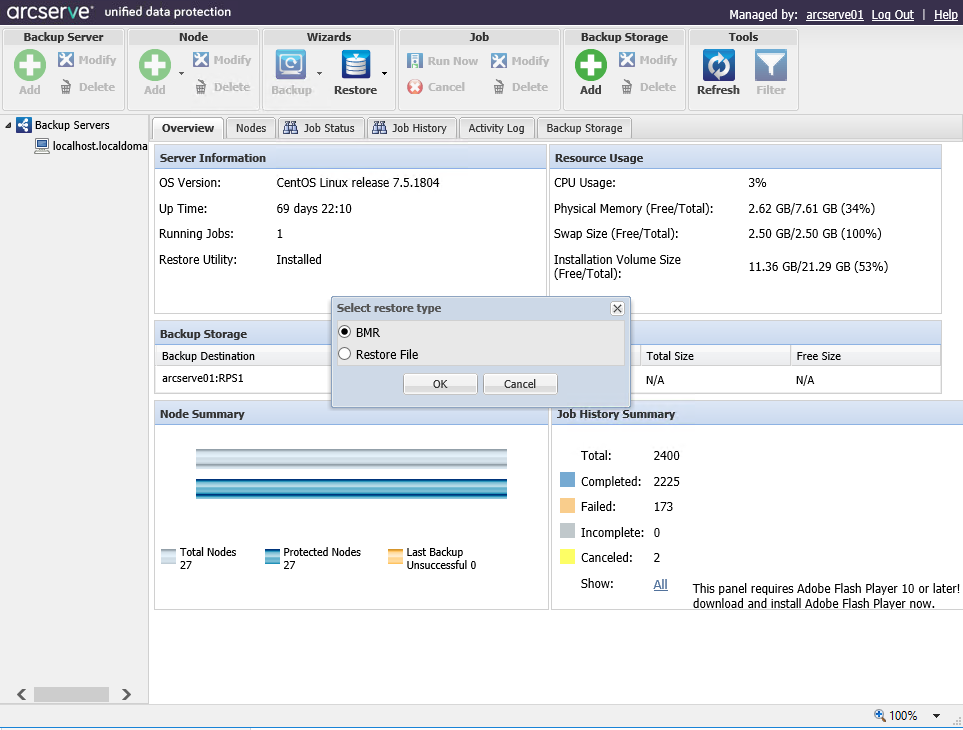Click the Protected Nodes bar in chart
The width and height of the screenshot is (963, 730).
pos(351,489)
